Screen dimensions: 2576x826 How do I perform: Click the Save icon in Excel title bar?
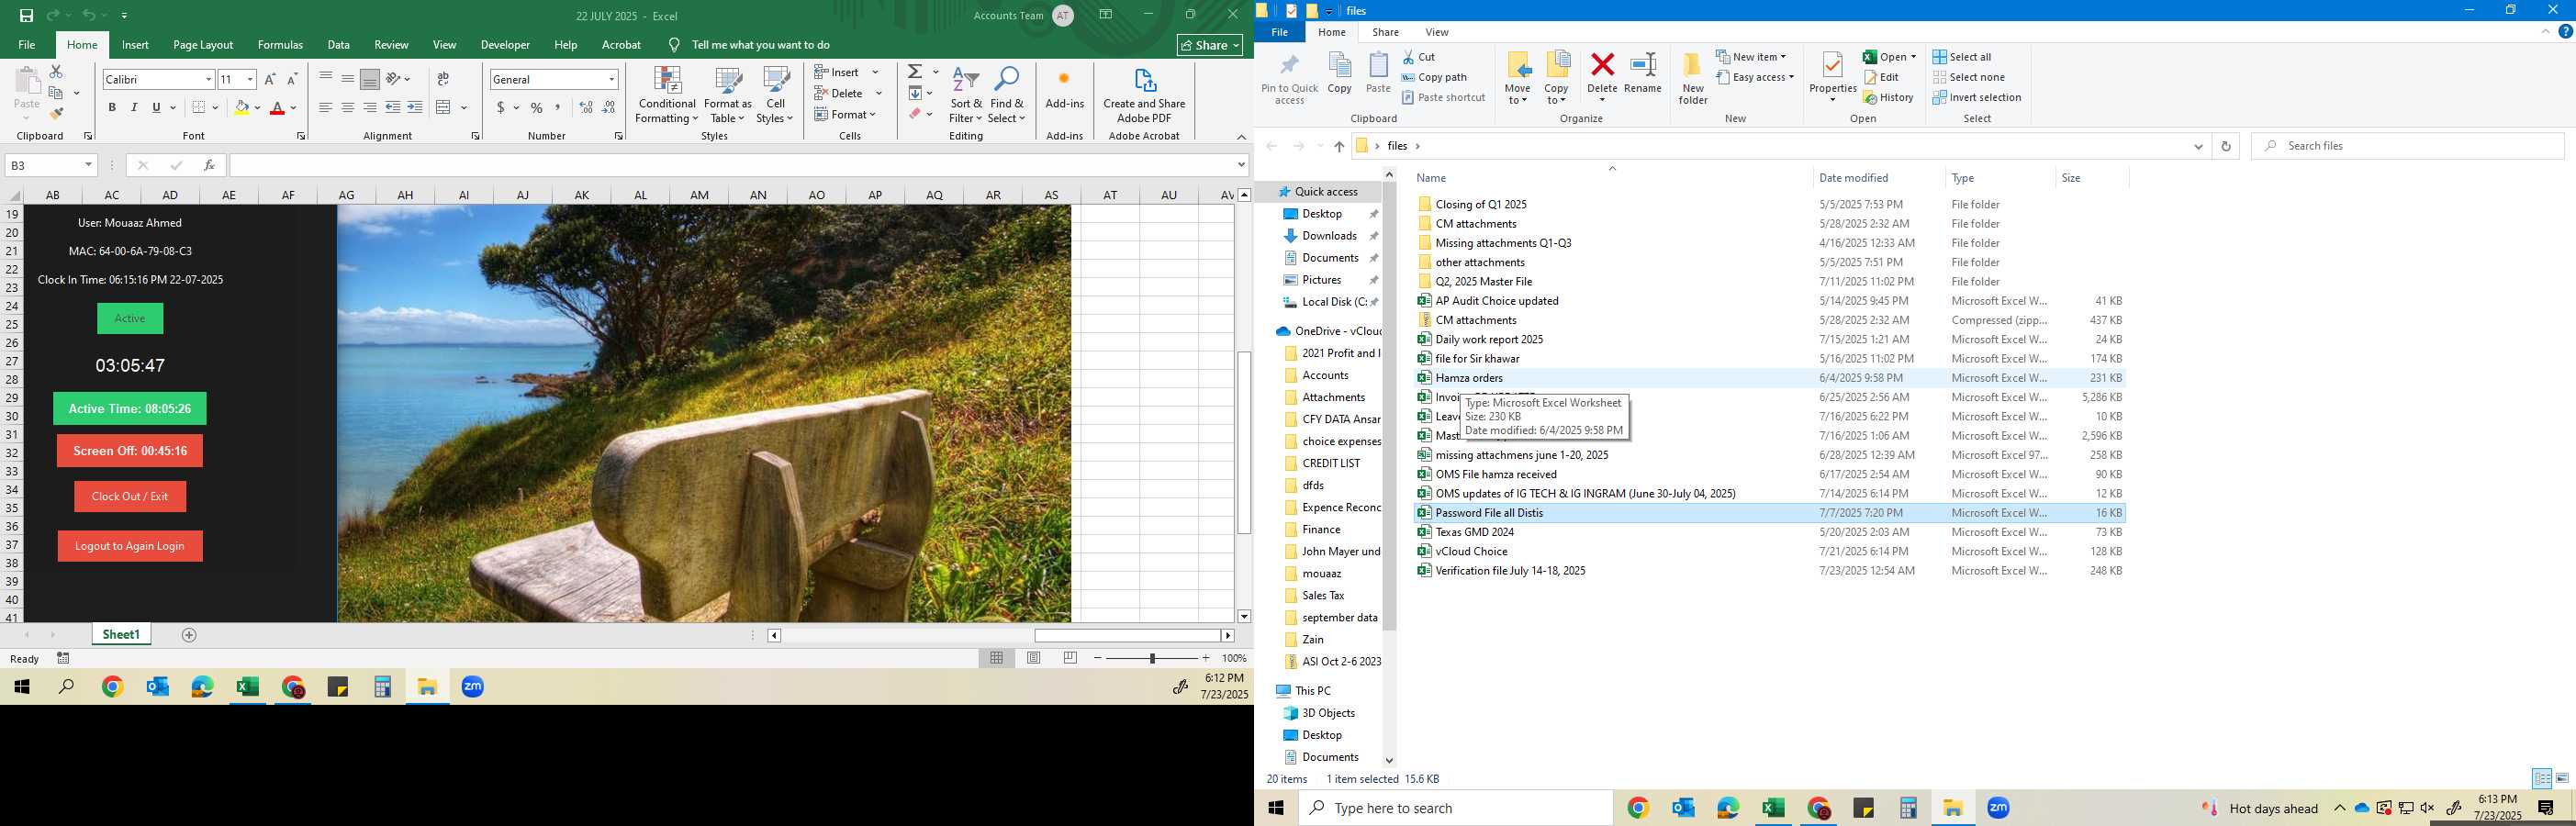[x=26, y=16]
